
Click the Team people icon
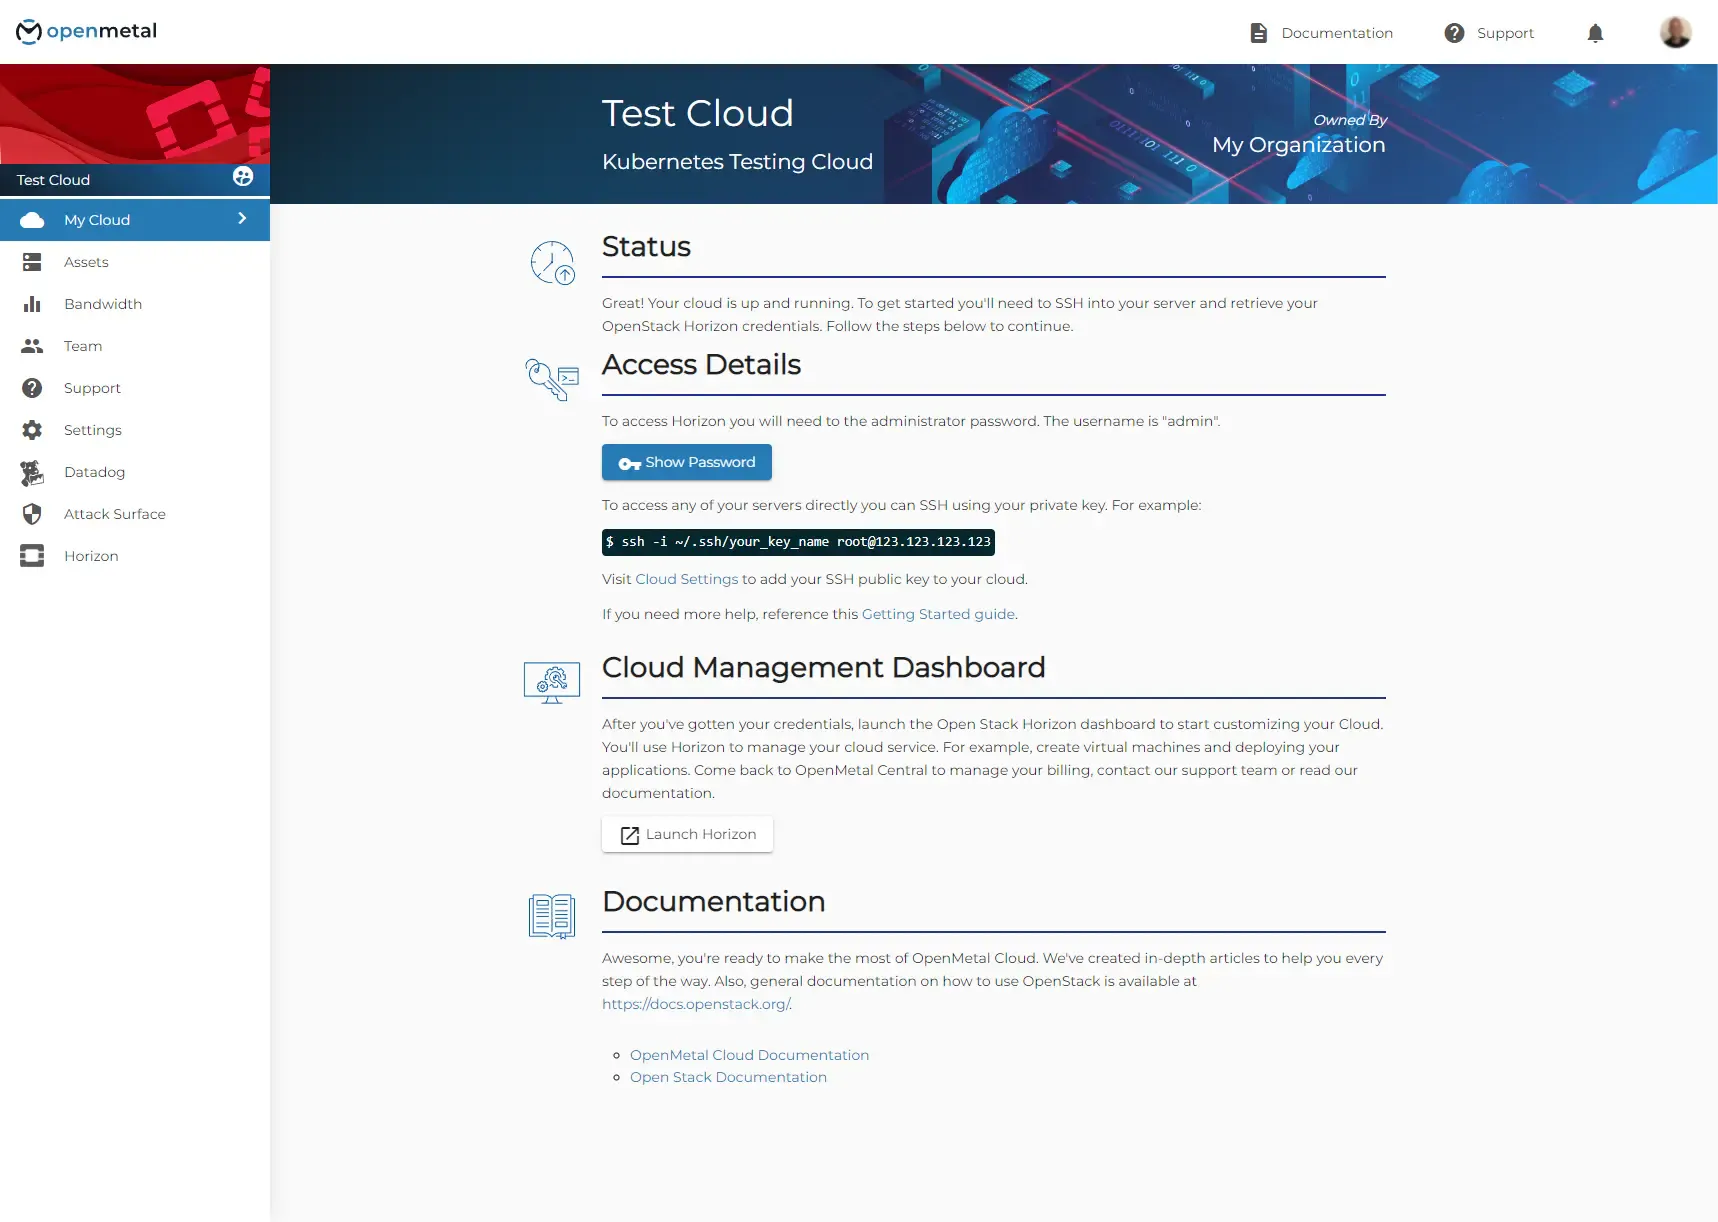click(x=32, y=346)
